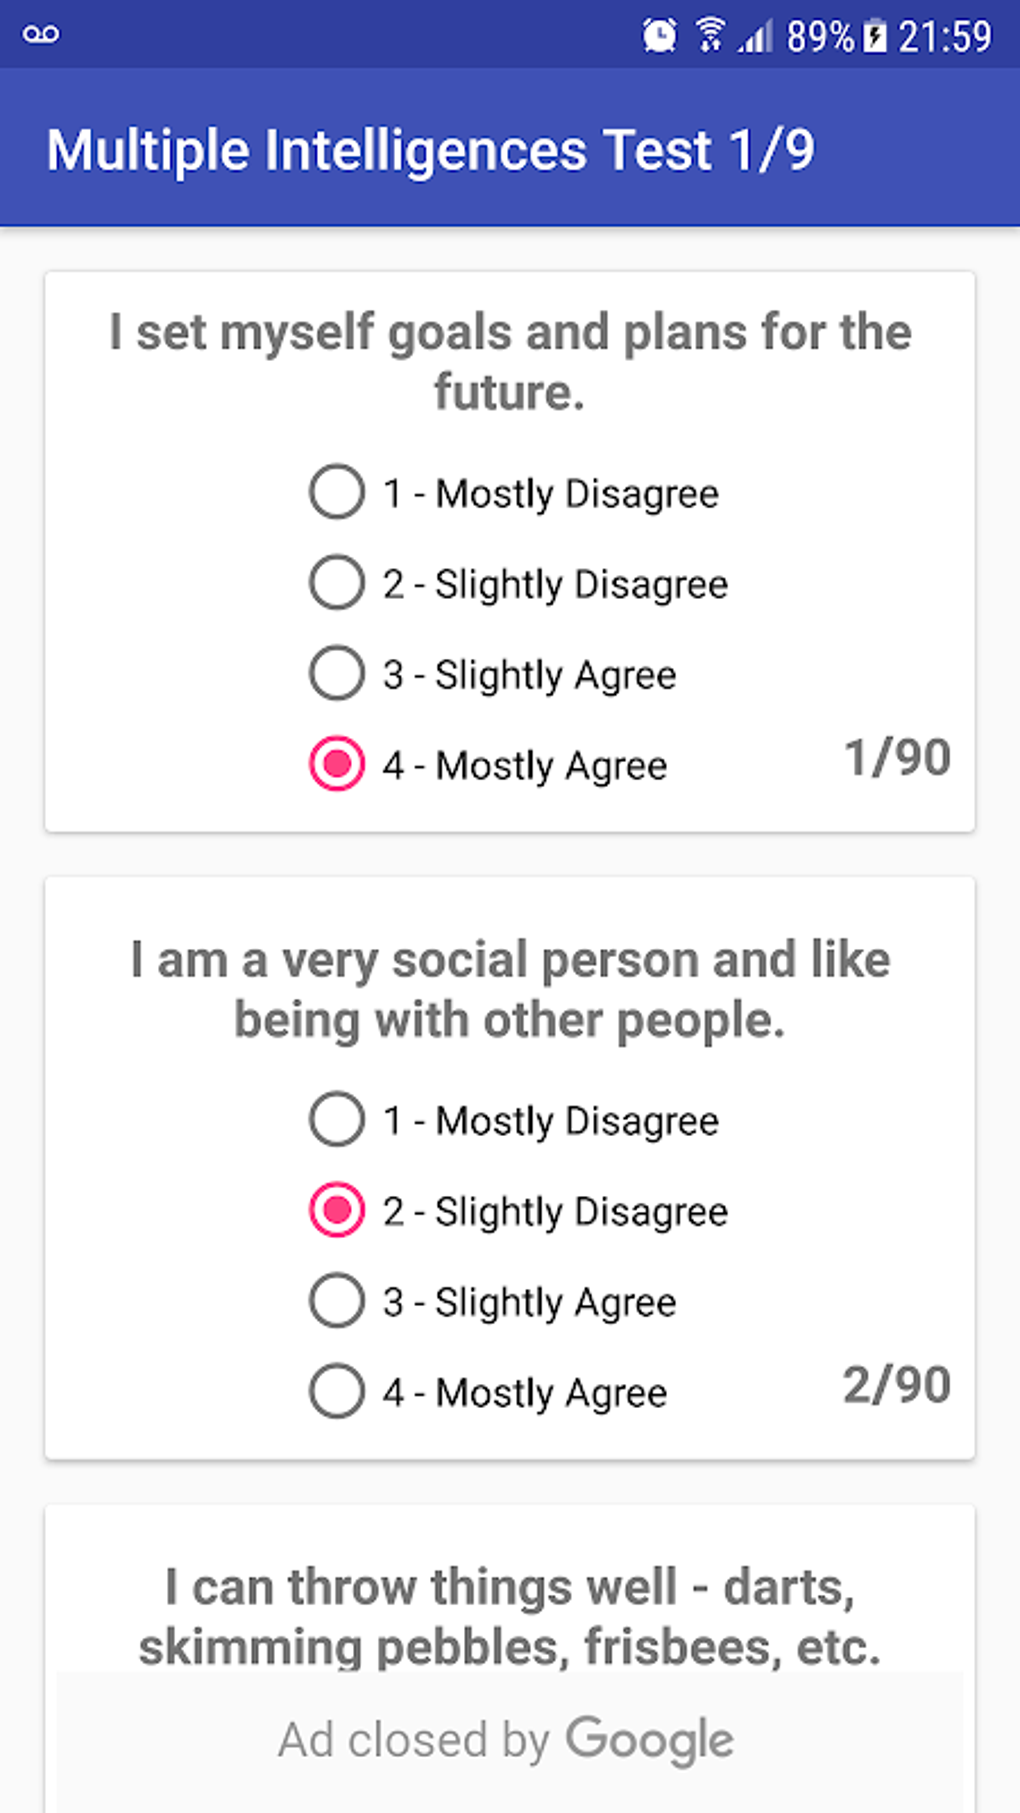Select 2 - Slightly Disagree for goals question
The image size is (1020, 1813).
click(518, 584)
